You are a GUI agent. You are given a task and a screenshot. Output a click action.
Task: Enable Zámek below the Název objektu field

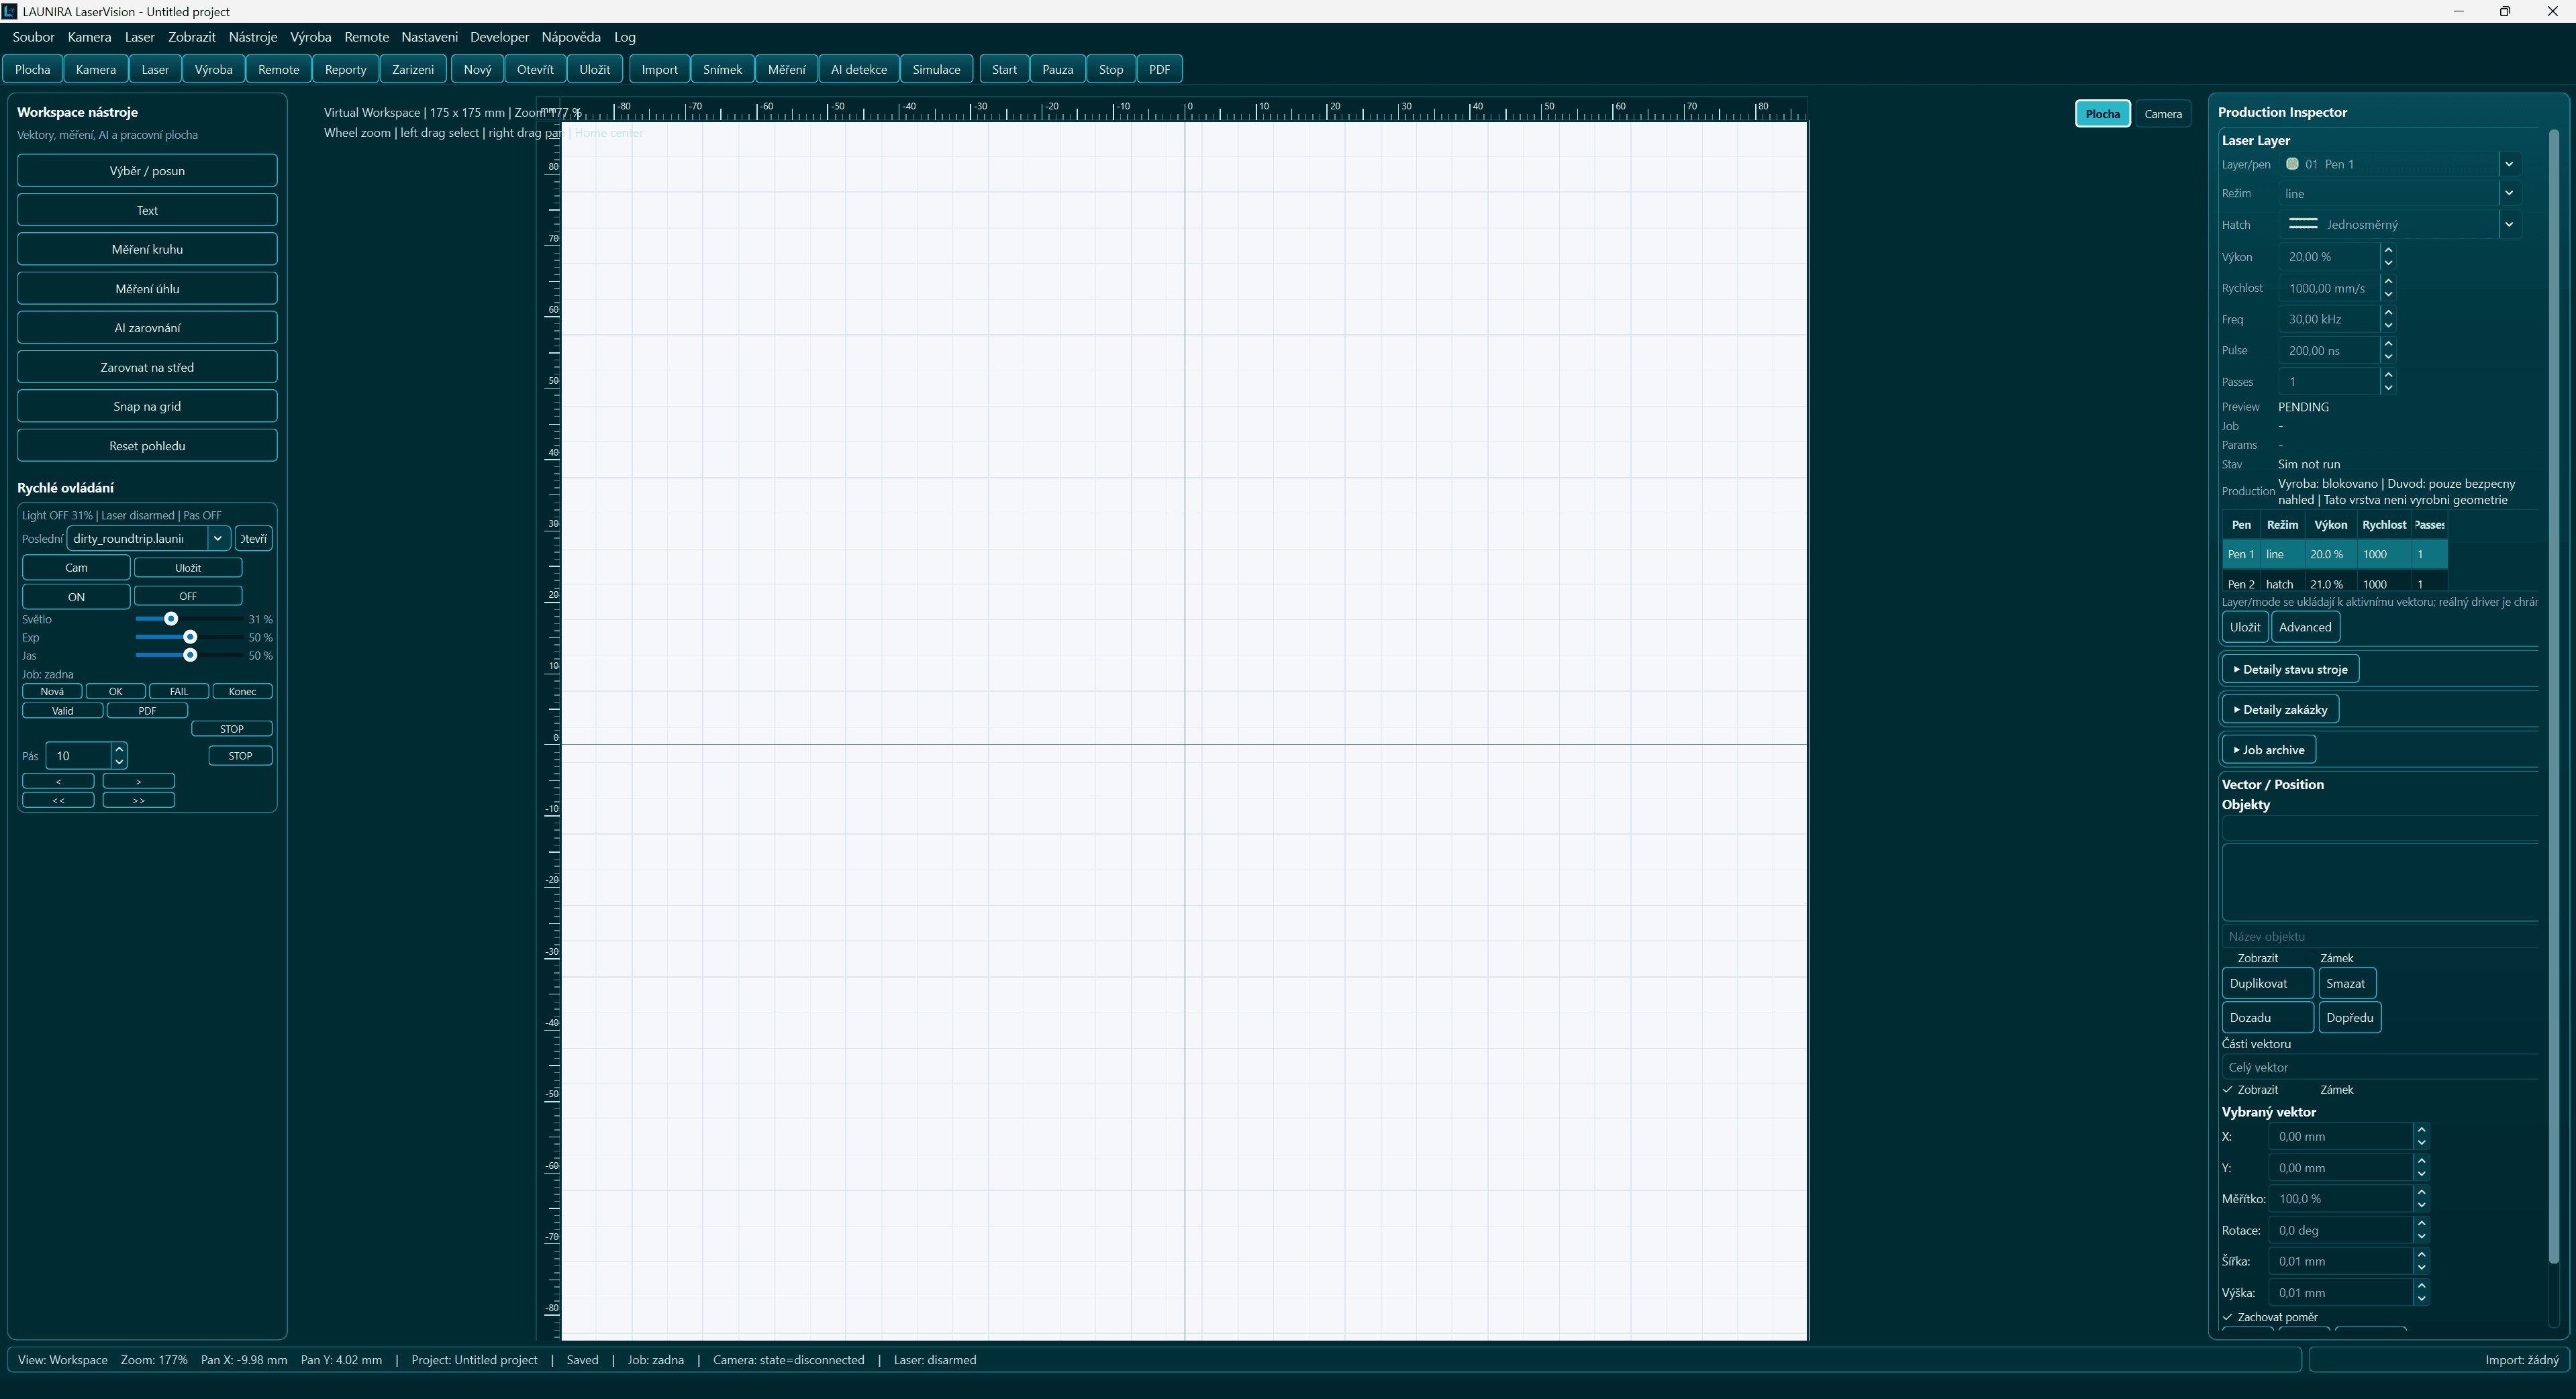click(2336, 958)
